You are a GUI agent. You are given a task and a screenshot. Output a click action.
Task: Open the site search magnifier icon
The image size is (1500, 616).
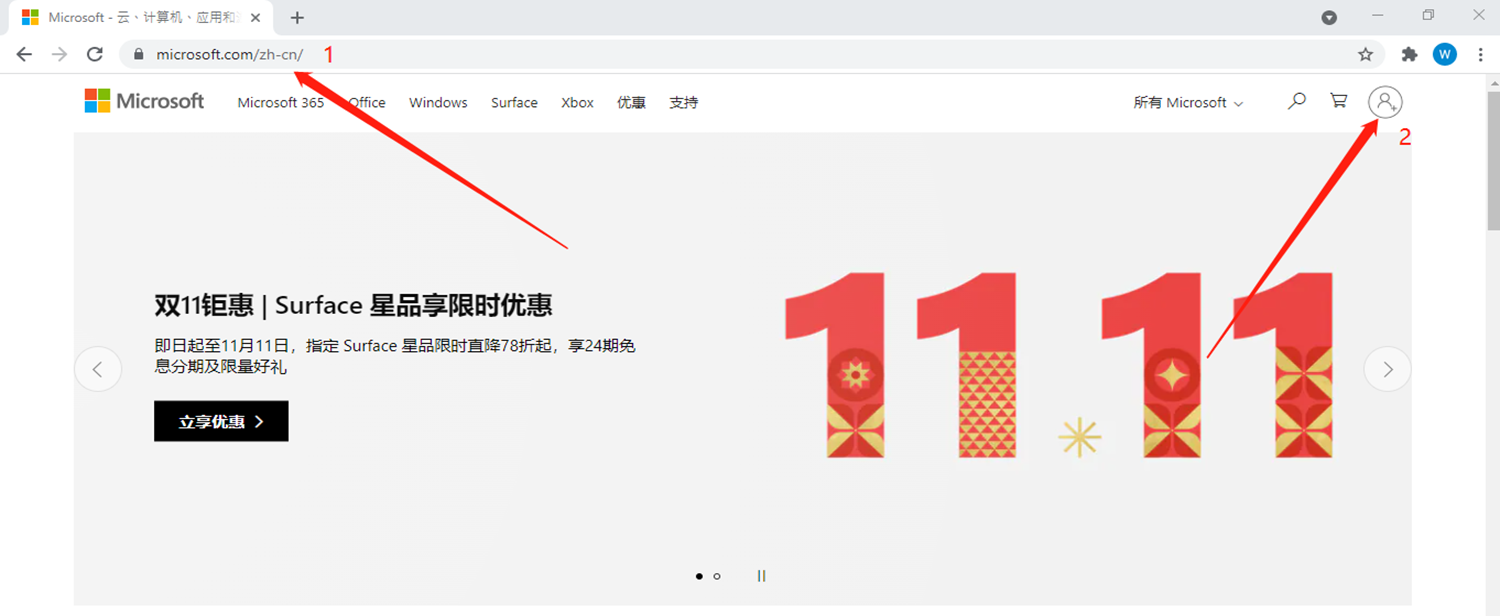(x=1297, y=101)
